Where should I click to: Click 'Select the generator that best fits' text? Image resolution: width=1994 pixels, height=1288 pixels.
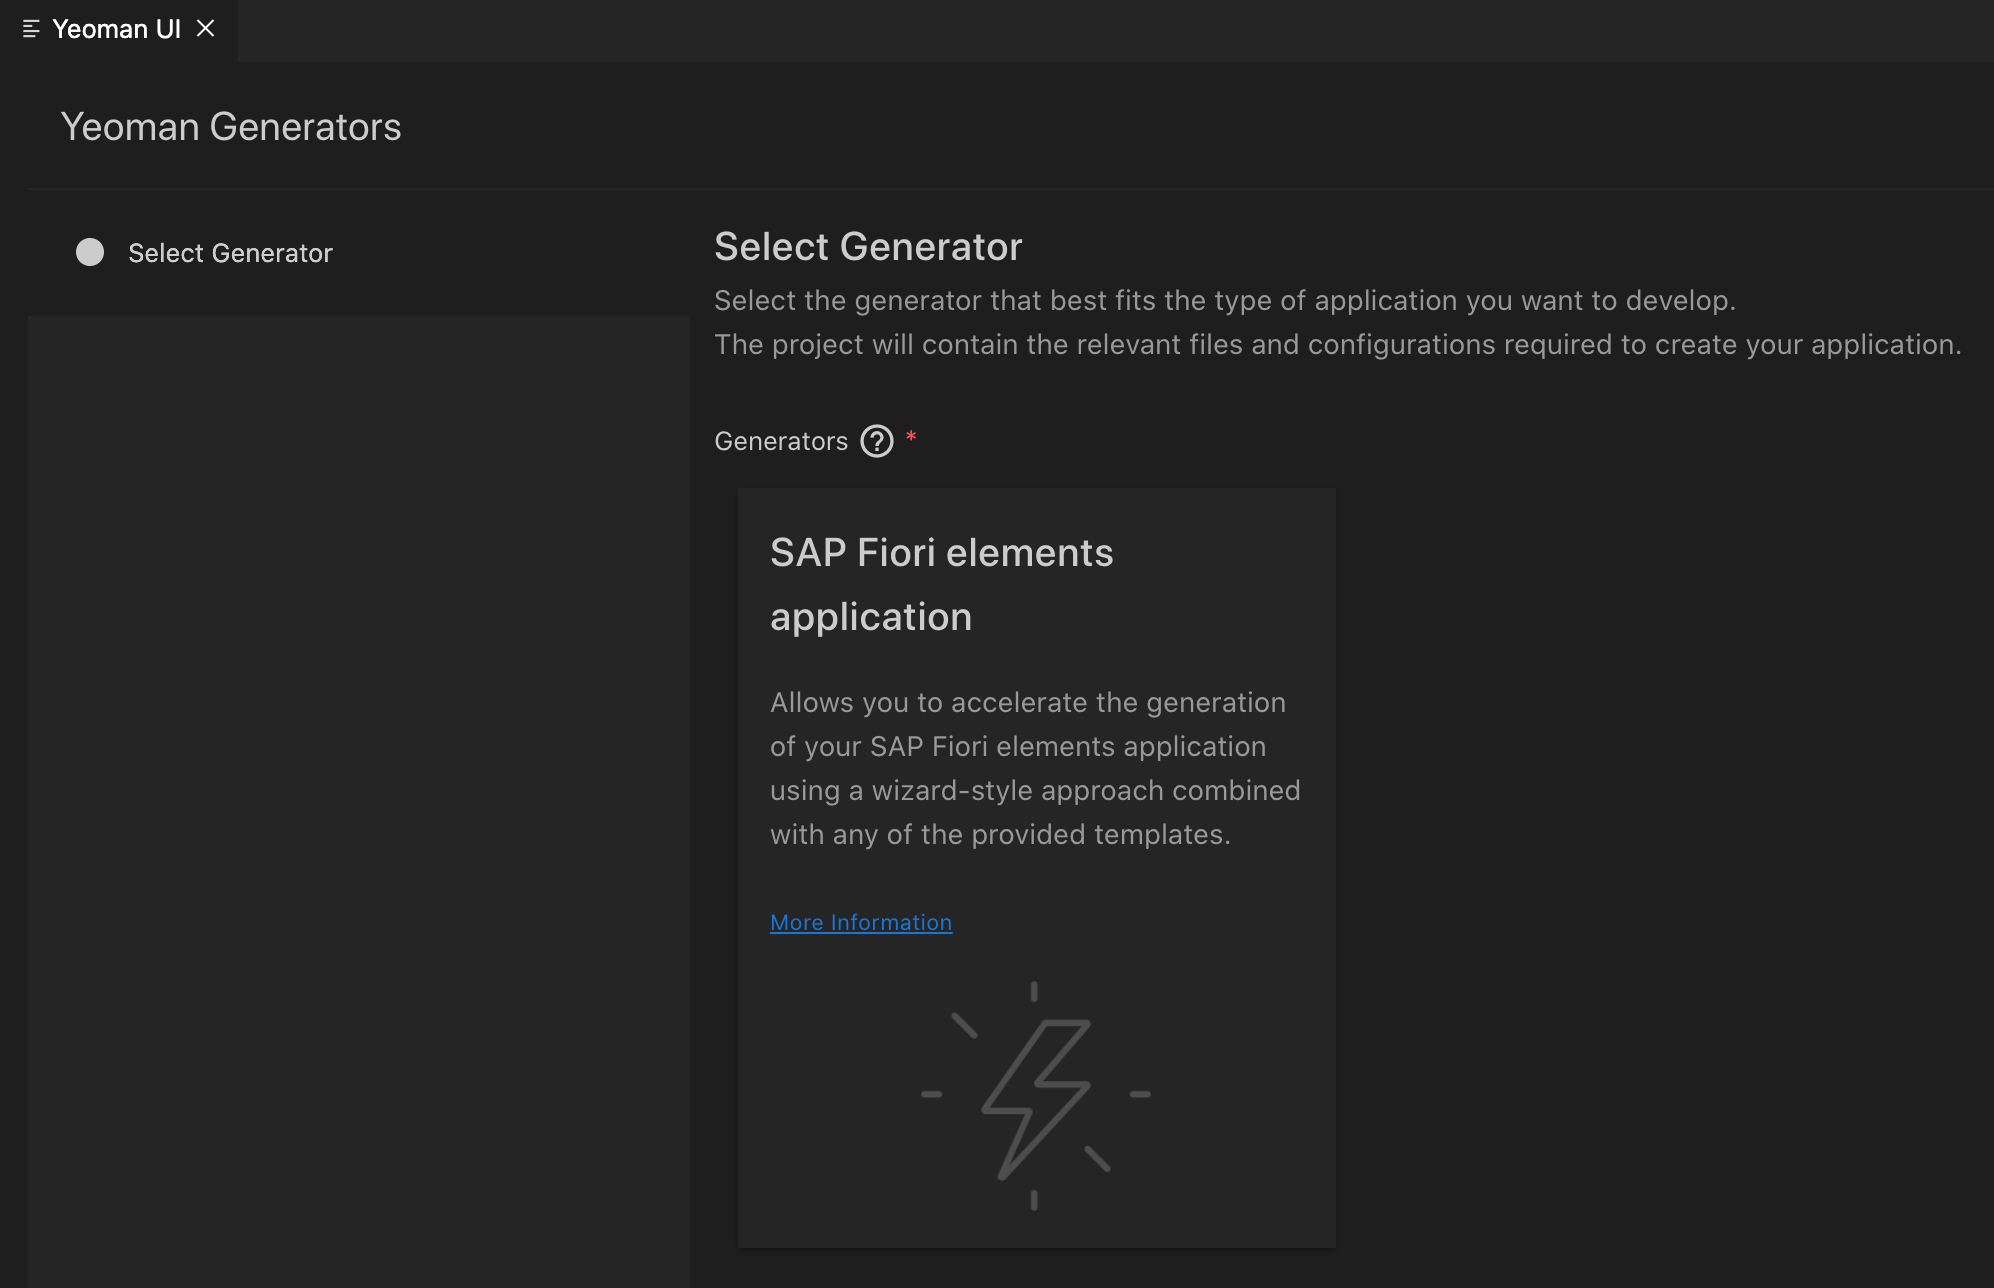(x=1225, y=300)
